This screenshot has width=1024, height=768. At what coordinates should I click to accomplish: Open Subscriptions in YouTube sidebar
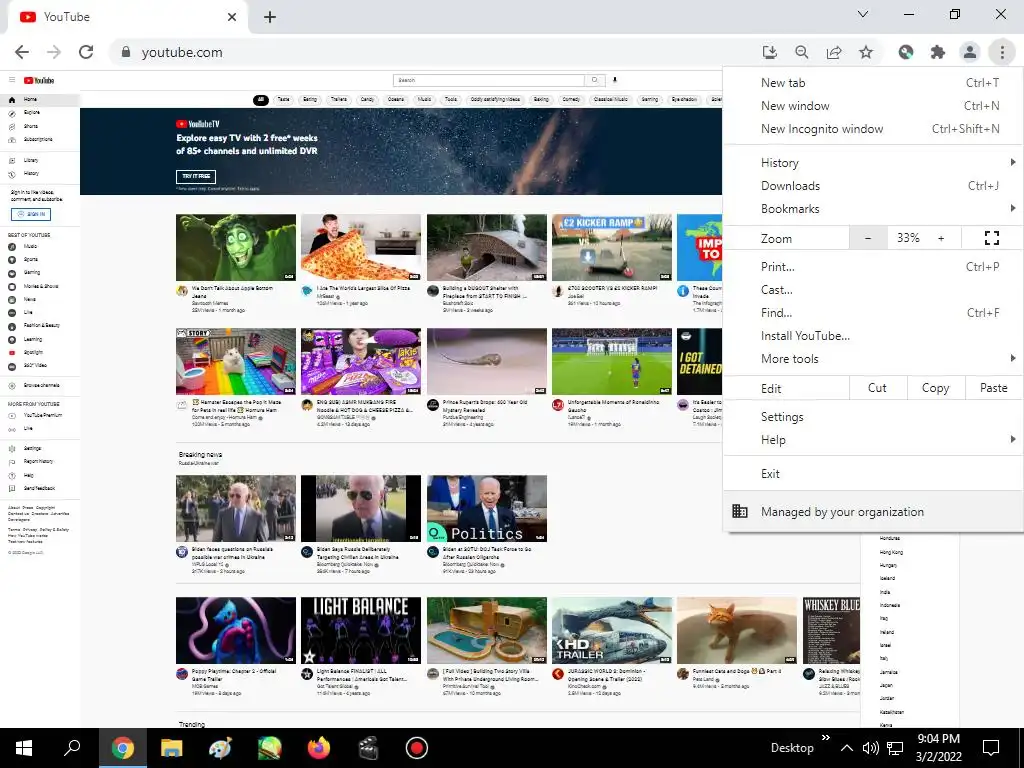pyautogui.click(x=37, y=139)
